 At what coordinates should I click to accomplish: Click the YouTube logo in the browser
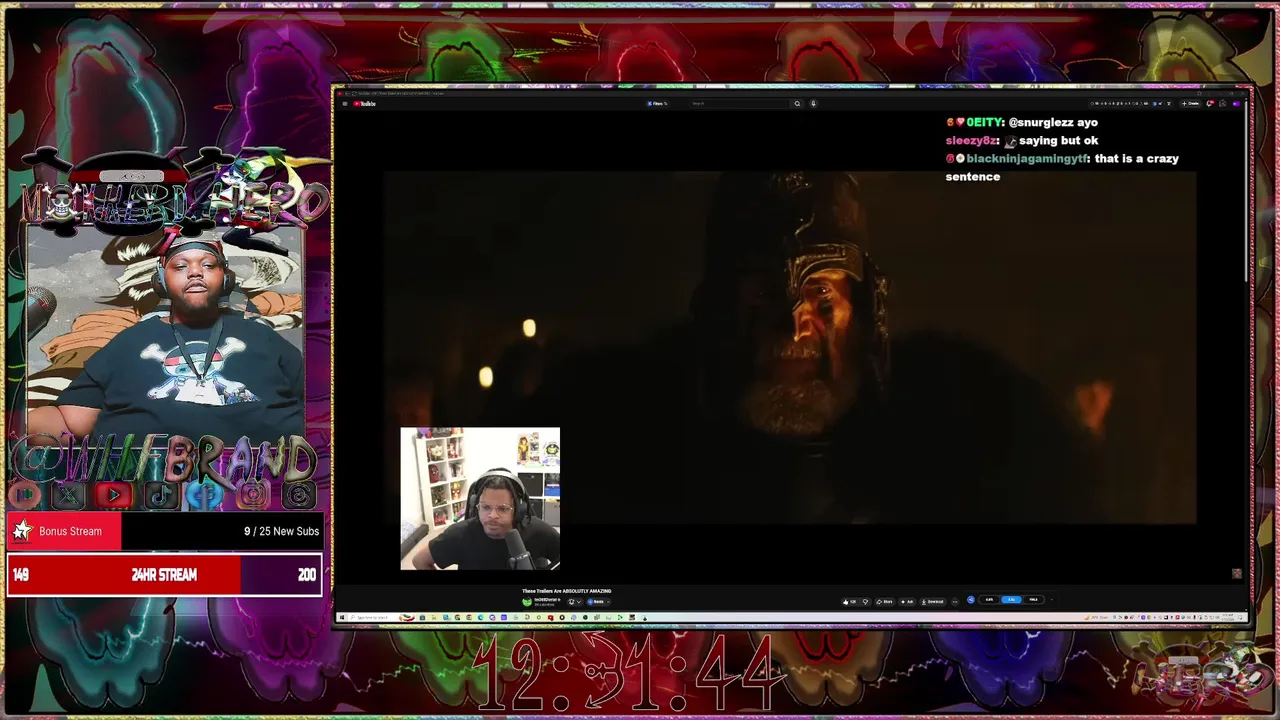(364, 103)
